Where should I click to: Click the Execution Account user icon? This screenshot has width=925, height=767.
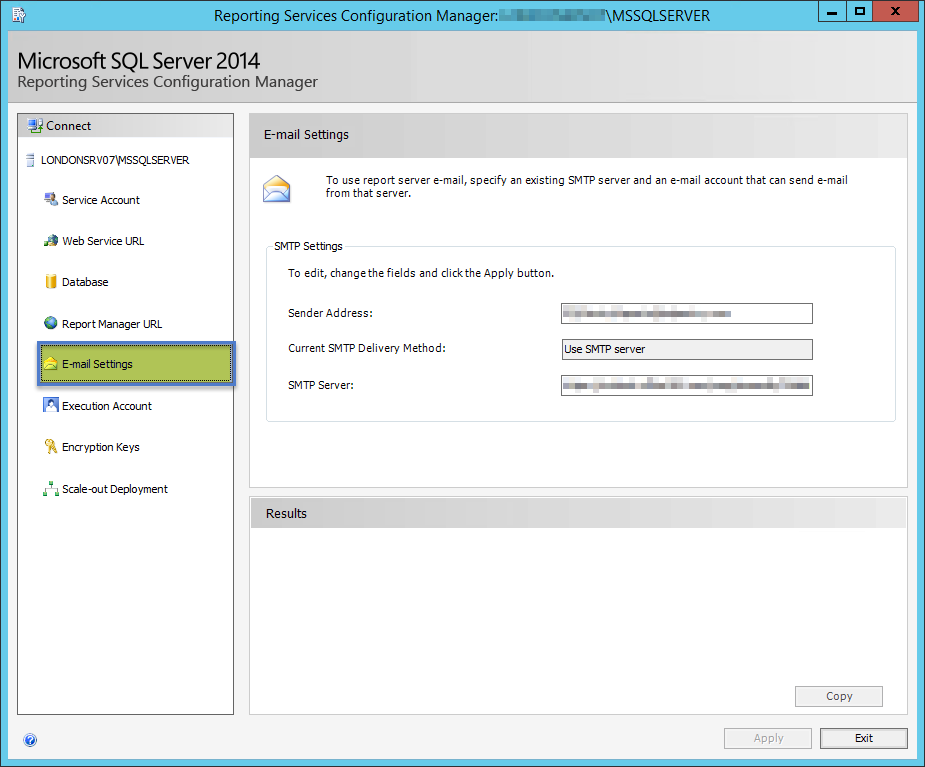coord(51,405)
